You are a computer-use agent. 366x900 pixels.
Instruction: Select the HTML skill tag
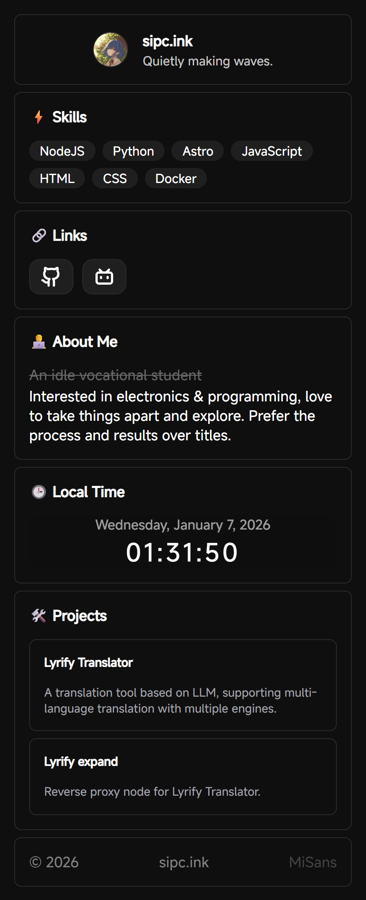pos(57,179)
